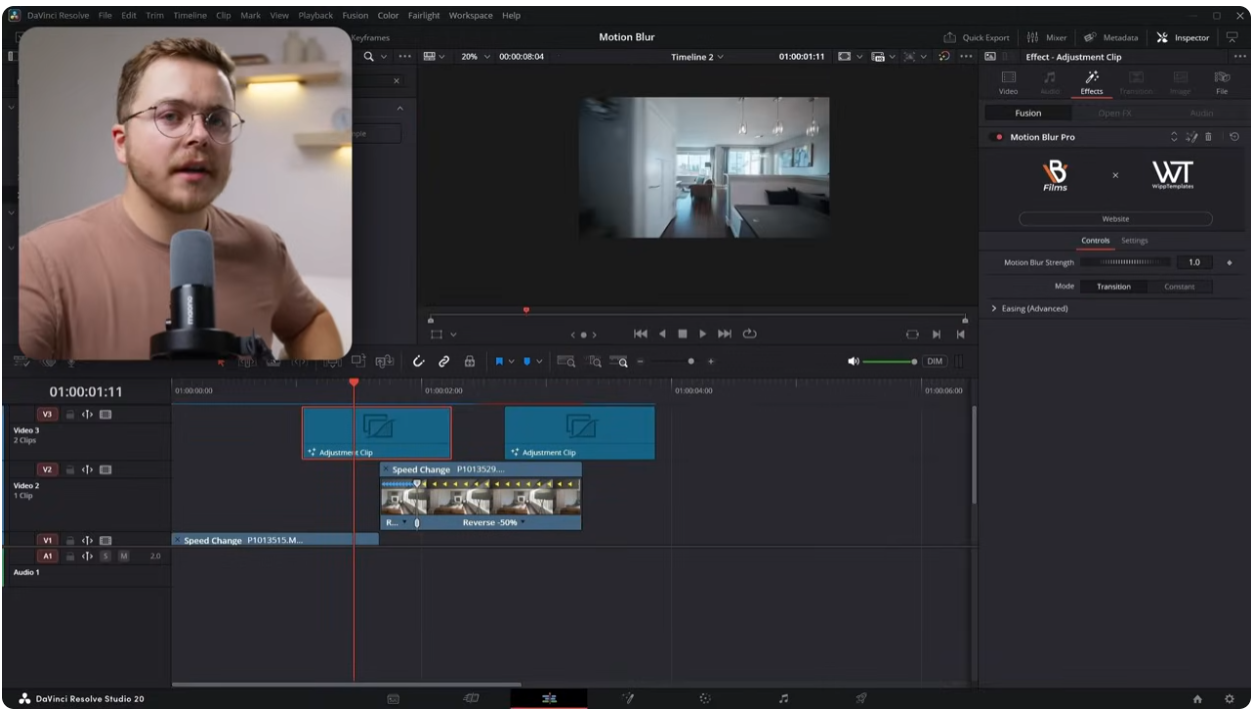Open the viewer zoom 20% dropdown
This screenshot has width=1259, height=718.
475,57
